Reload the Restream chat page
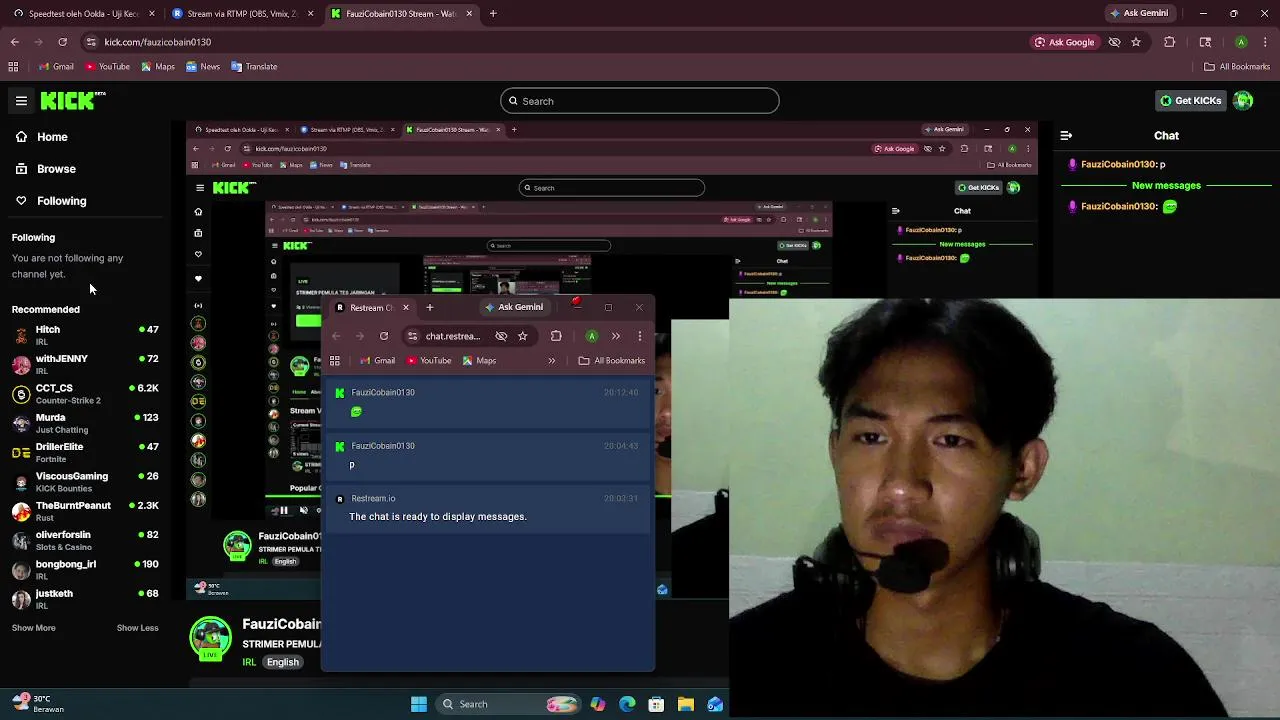Image resolution: width=1280 pixels, height=720 pixels. (x=384, y=336)
